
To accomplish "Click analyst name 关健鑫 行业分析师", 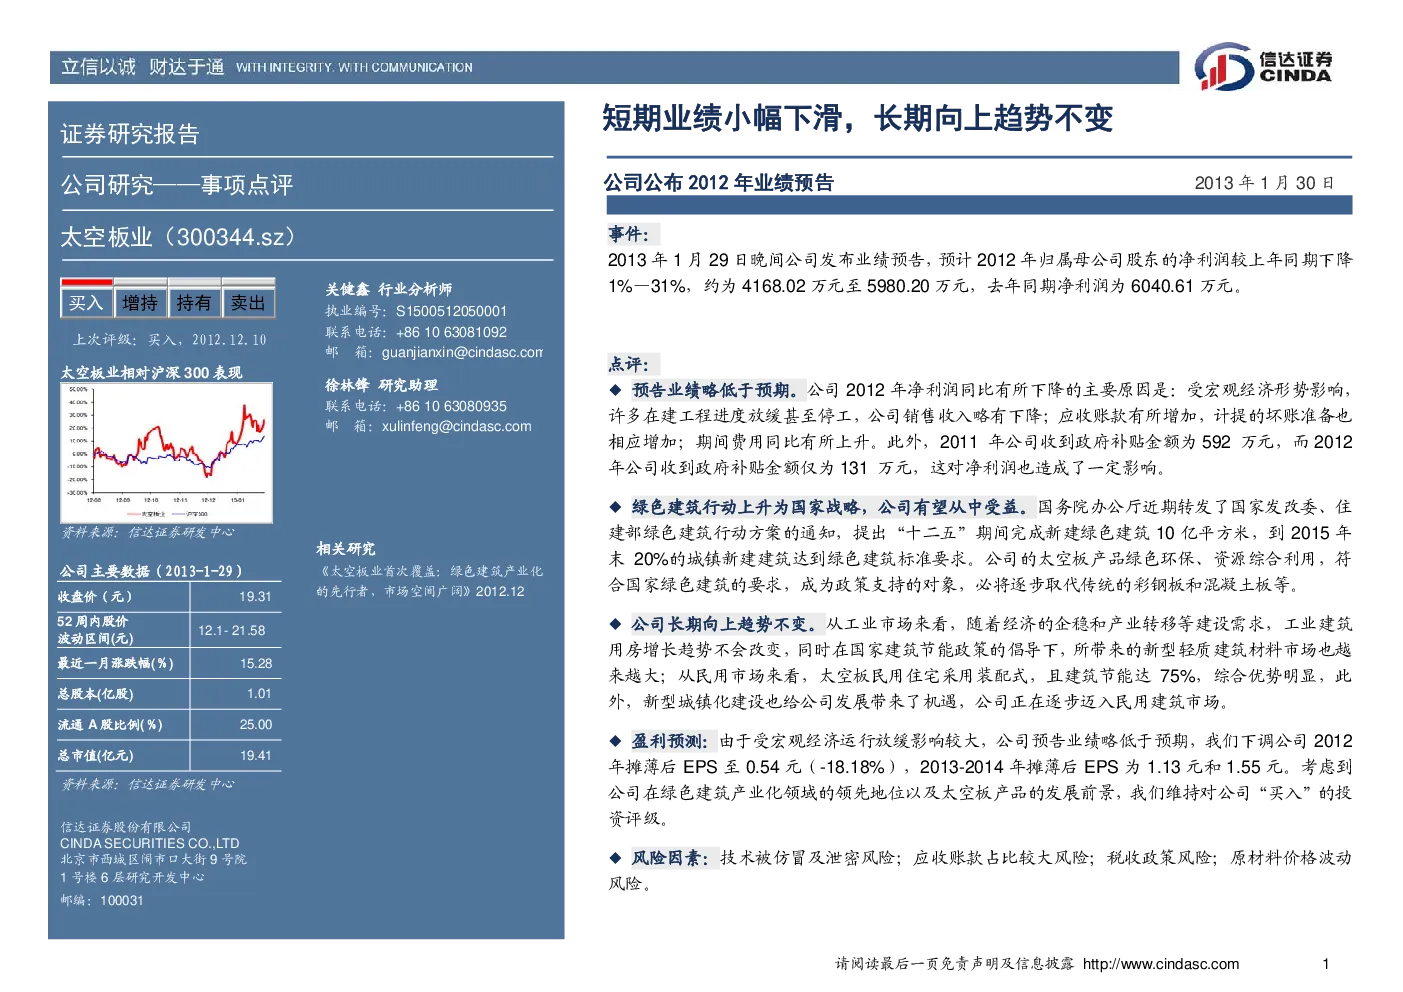I will [388, 289].
